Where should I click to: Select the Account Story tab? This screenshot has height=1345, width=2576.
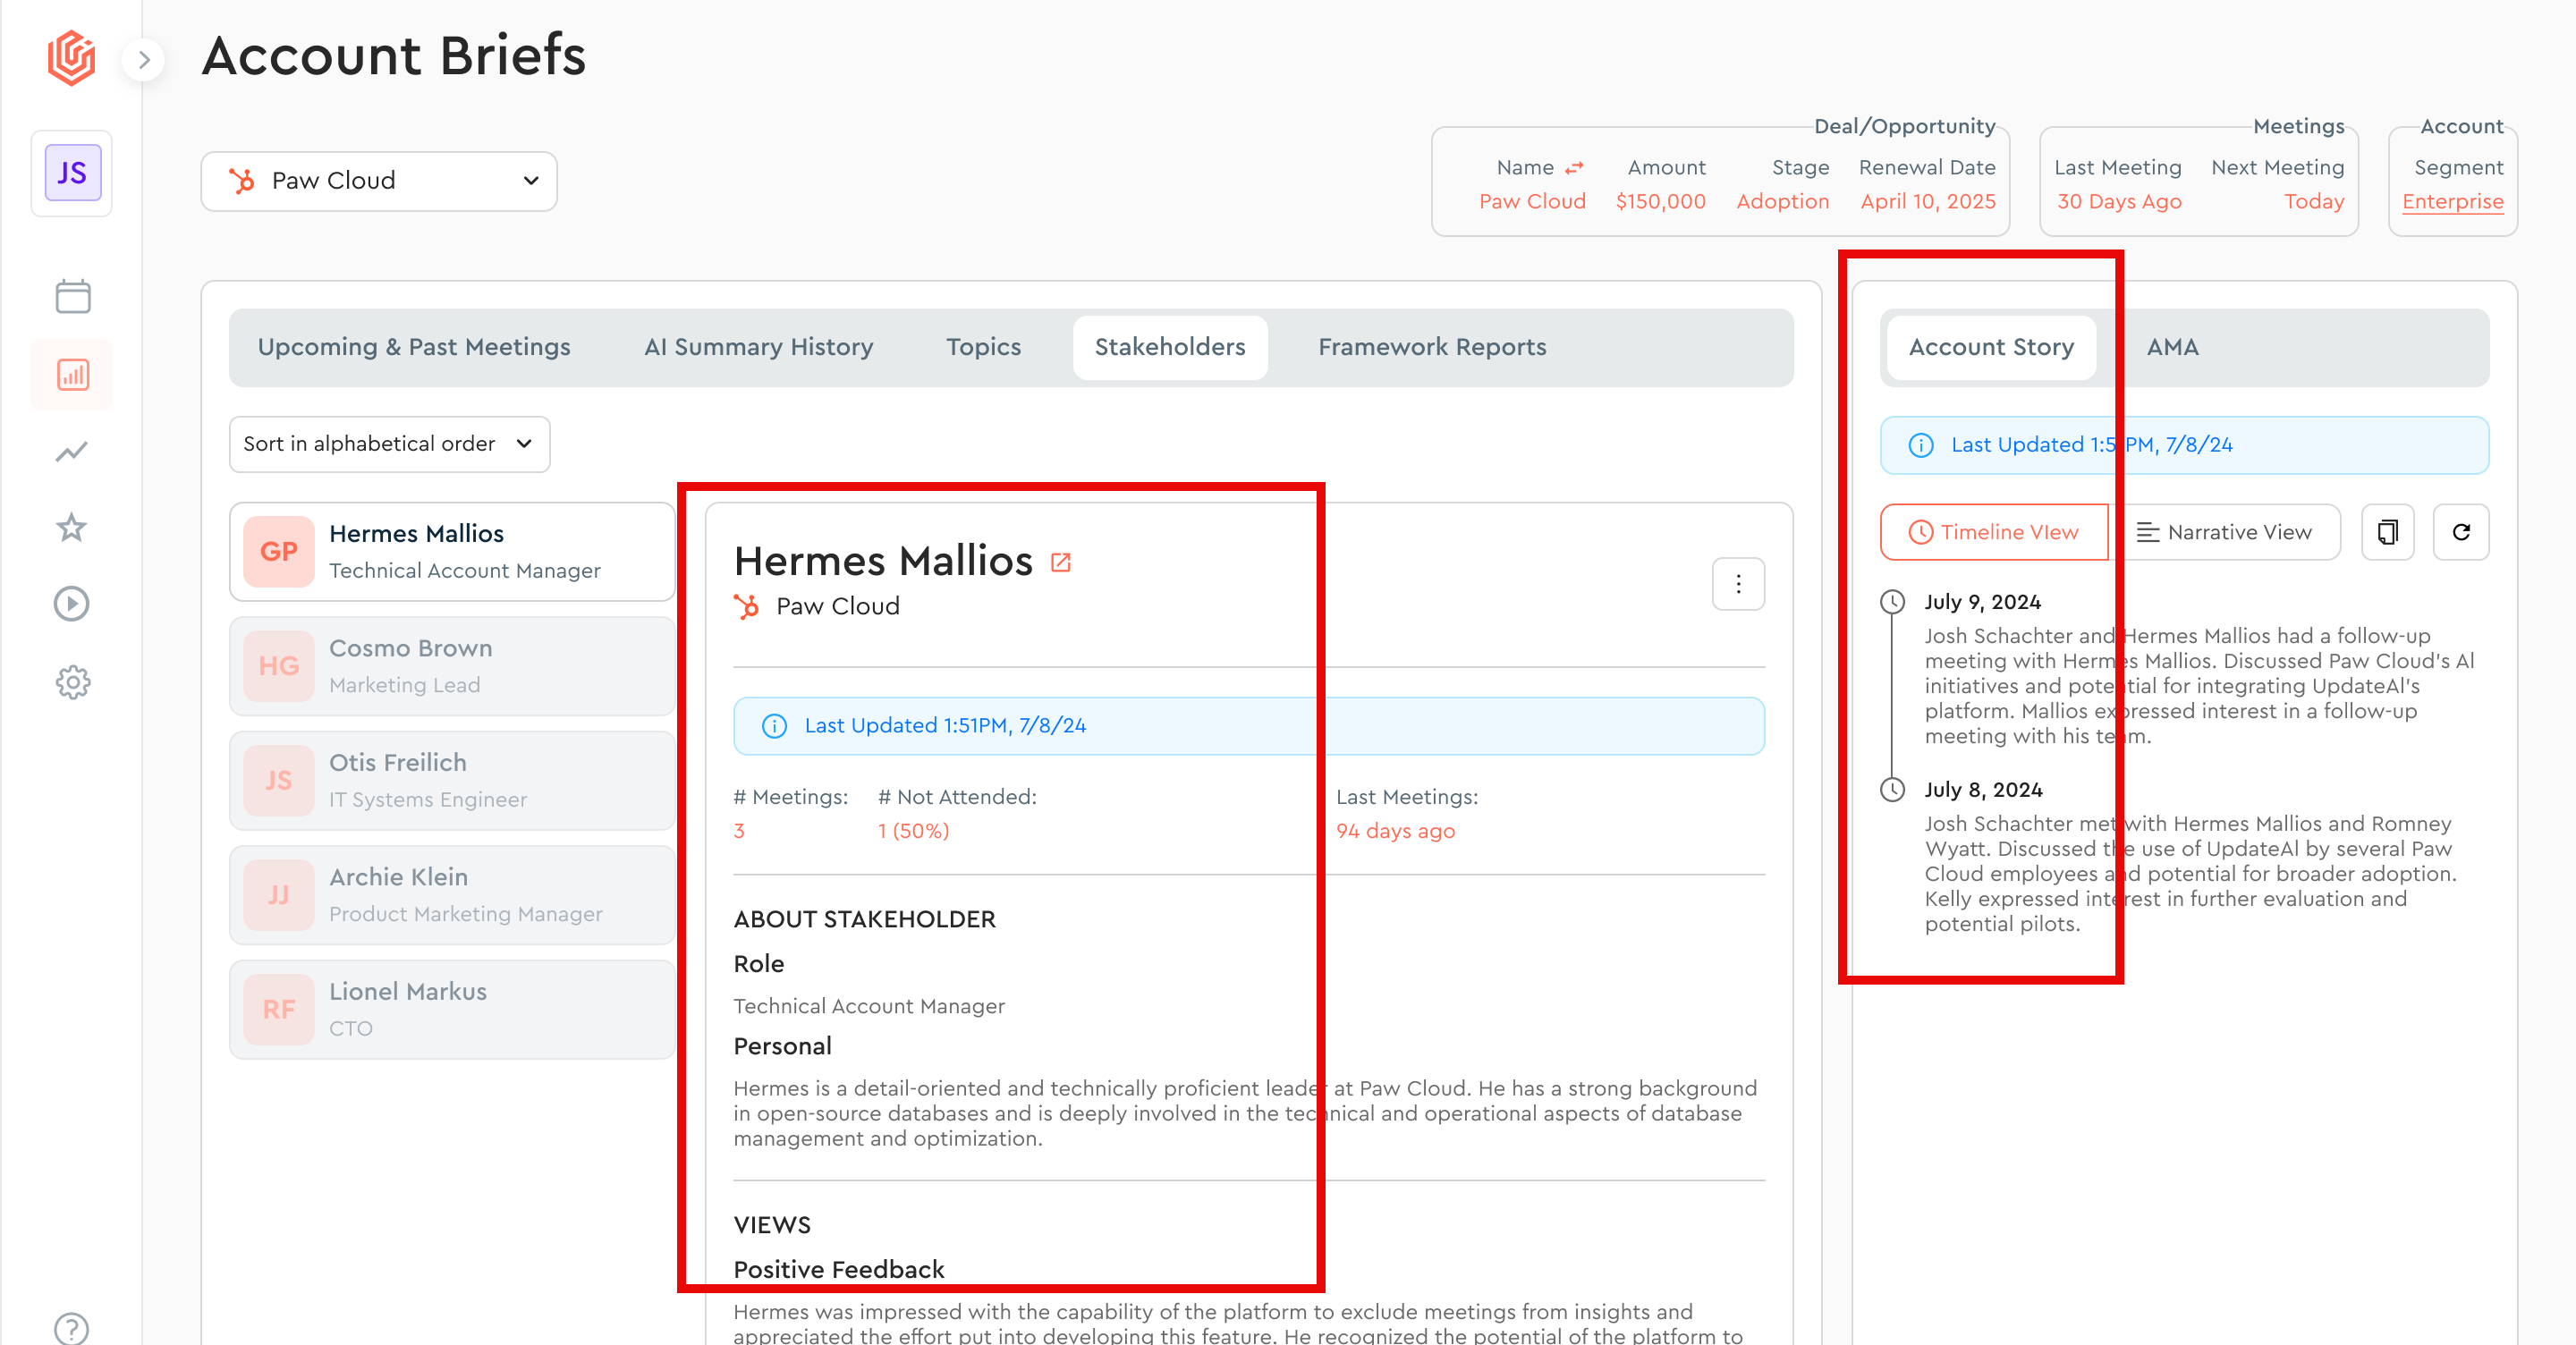[1991, 347]
